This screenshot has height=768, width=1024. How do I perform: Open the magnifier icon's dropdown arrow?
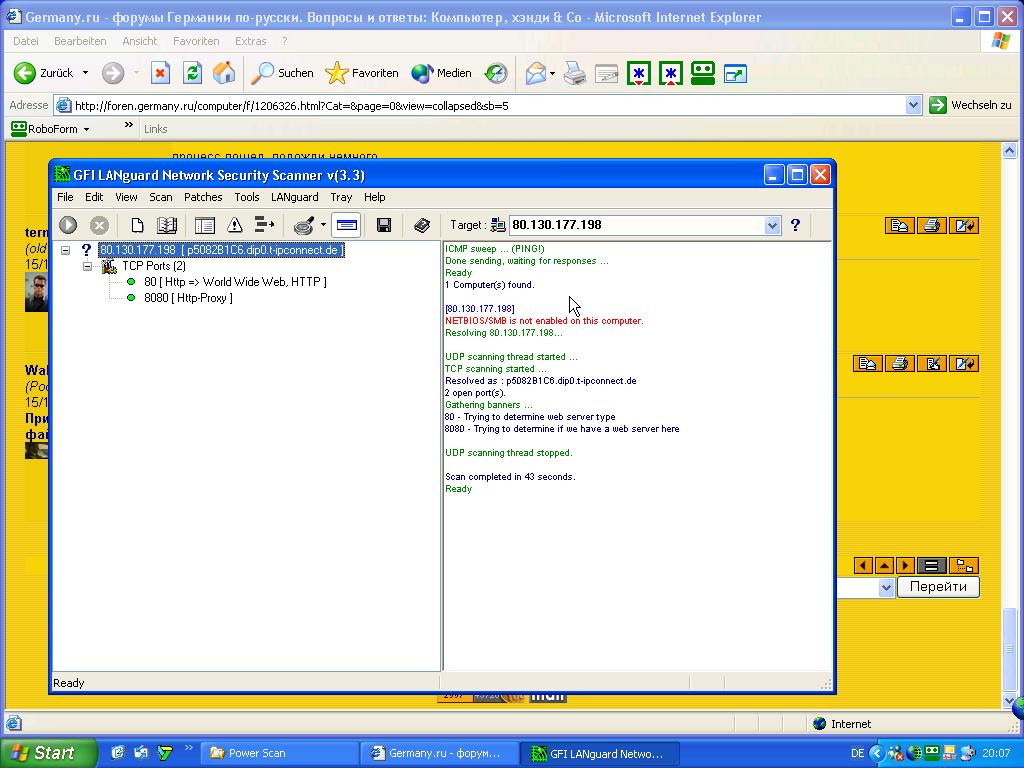tap(323, 225)
